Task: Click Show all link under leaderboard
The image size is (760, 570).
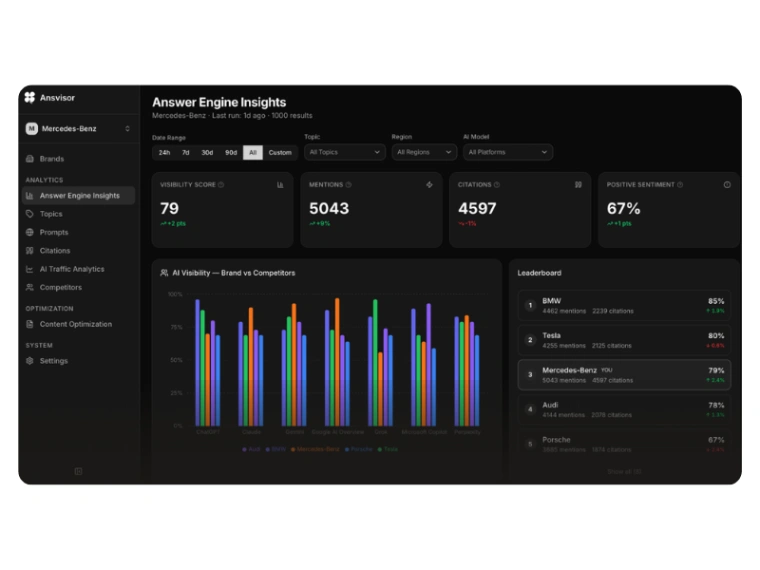Action: (x=624, y=472)
